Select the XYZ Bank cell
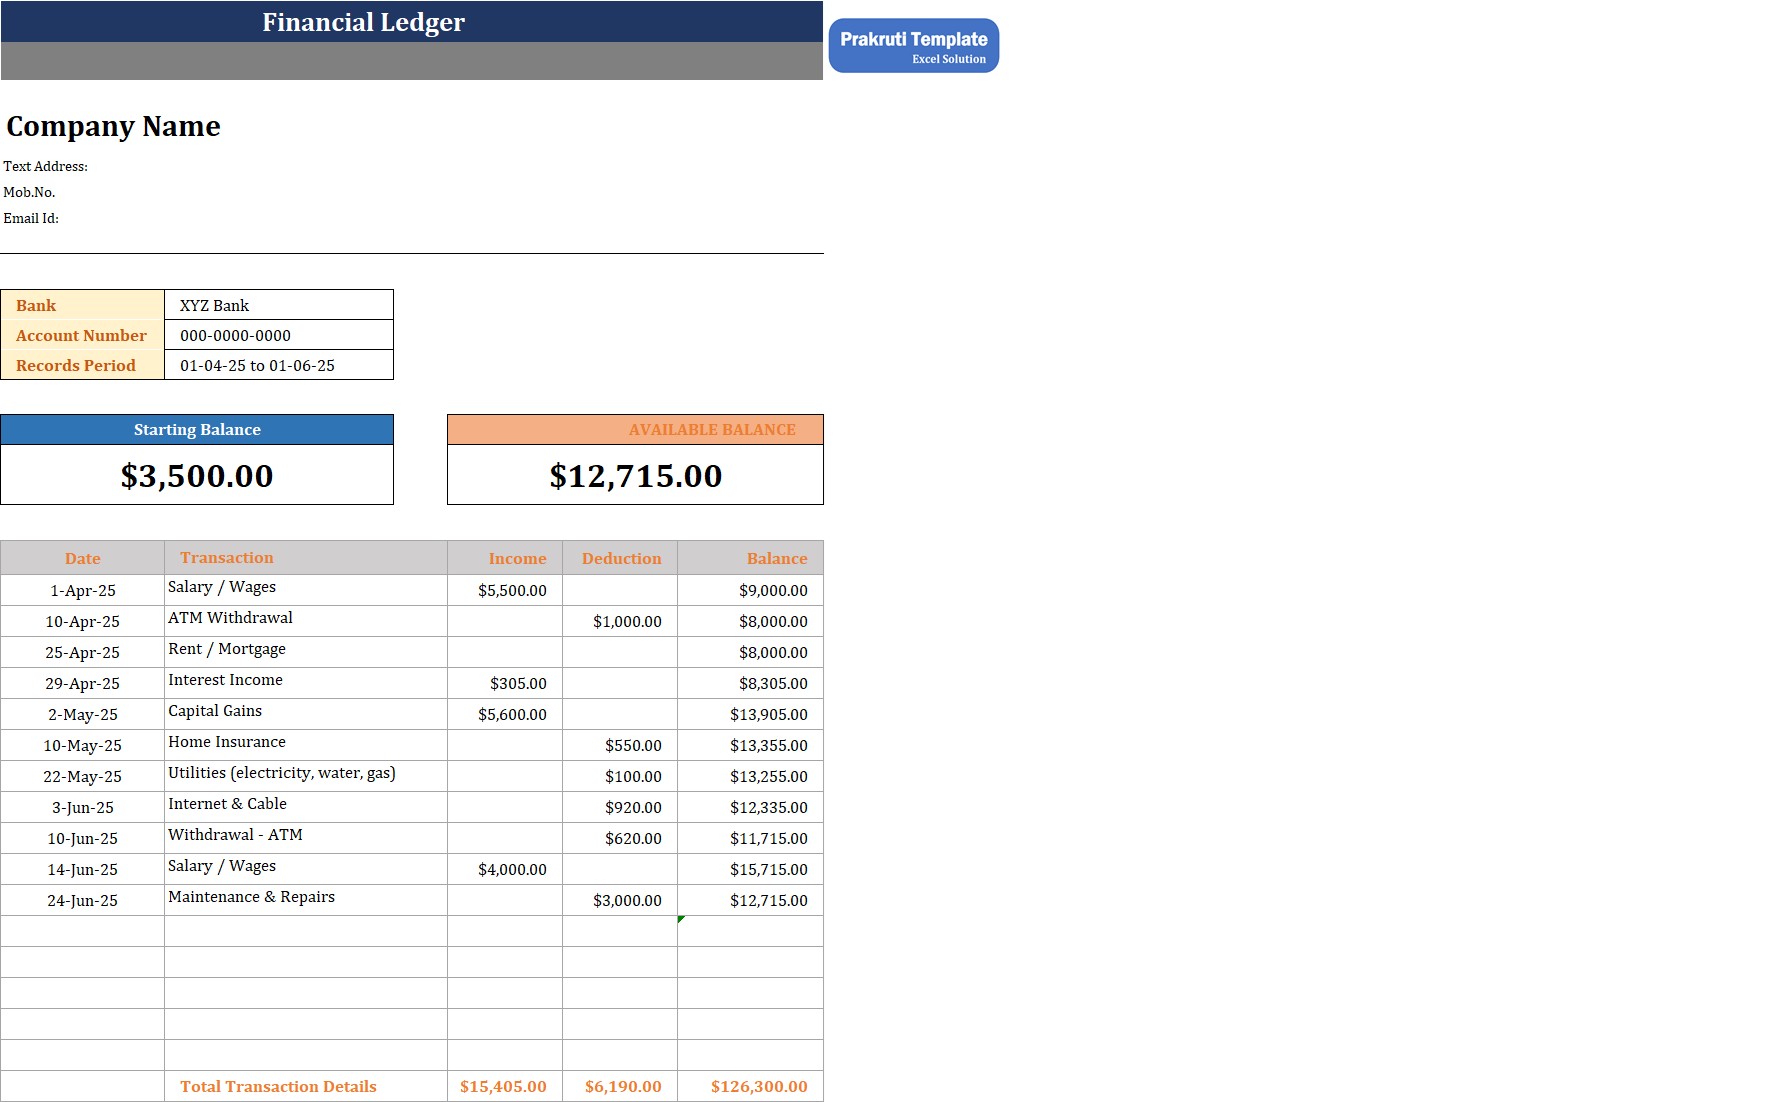The height and width of the screenshot is (1102, 1791). pos(279,305)
